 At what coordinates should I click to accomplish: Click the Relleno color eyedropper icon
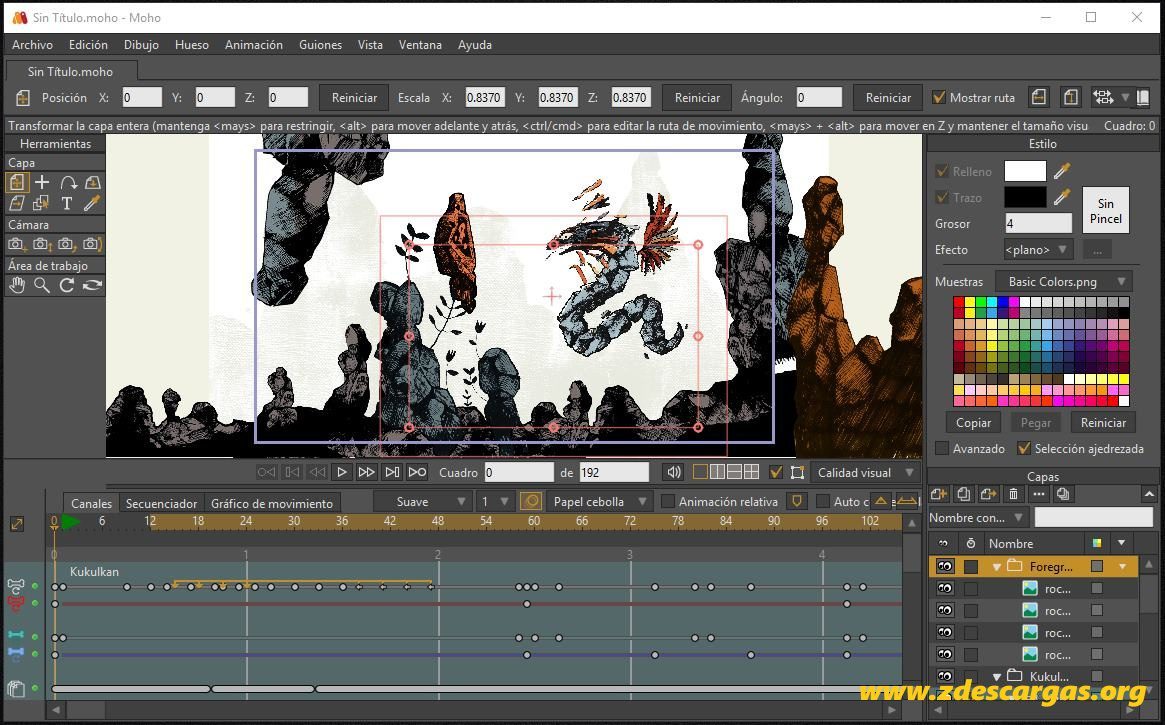click(1062, 172)
